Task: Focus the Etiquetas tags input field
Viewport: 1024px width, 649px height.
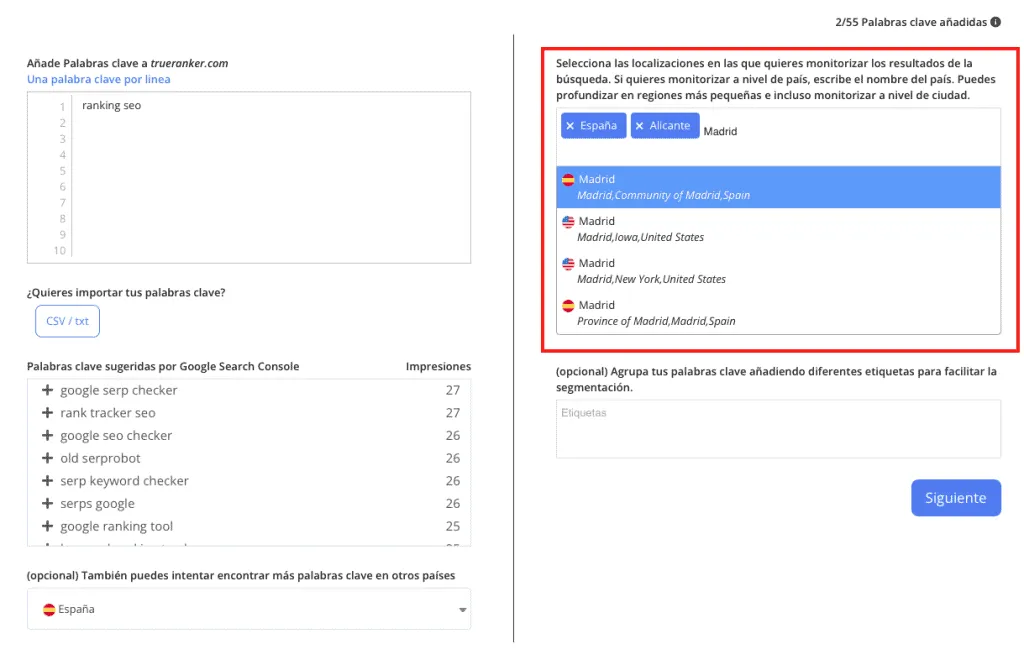Action: pos(778,429)
